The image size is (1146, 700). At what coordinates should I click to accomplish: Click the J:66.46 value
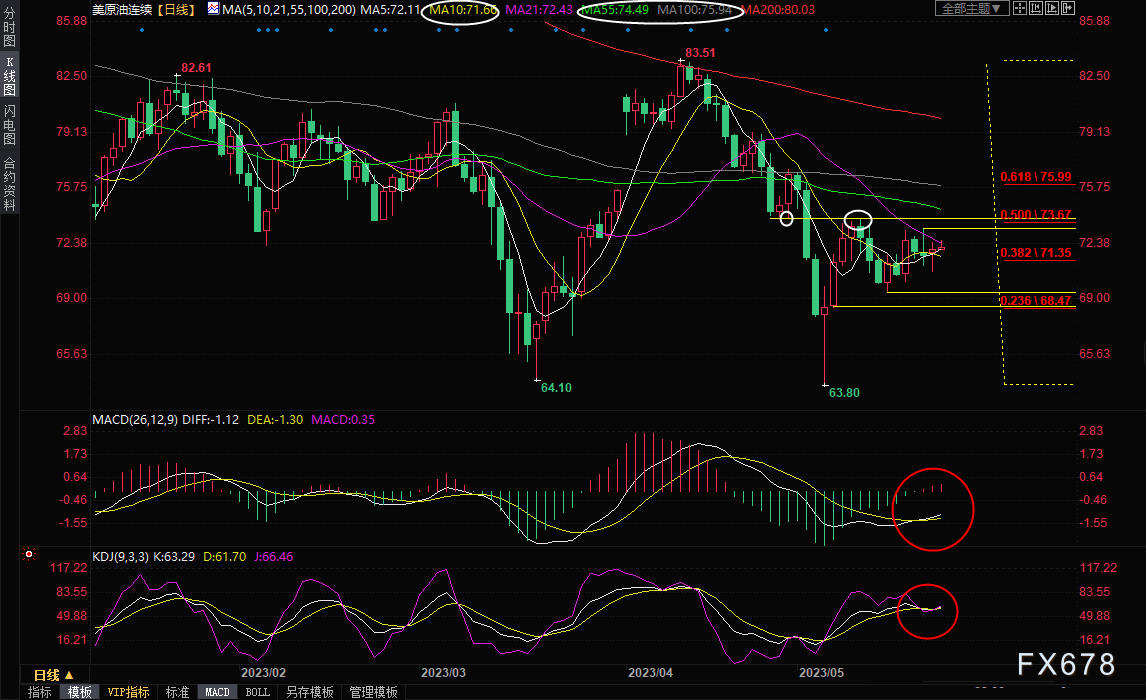273,557
